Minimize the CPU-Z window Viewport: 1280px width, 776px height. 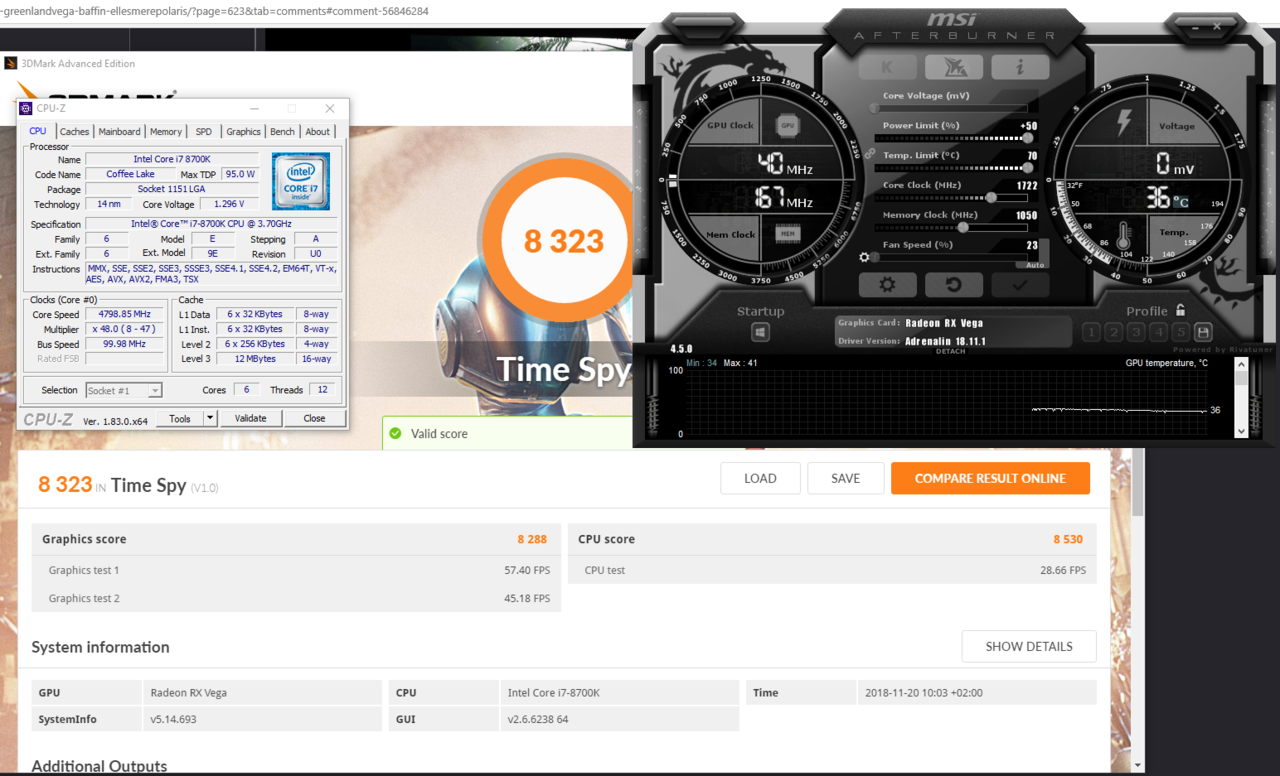tap(254, 108)
